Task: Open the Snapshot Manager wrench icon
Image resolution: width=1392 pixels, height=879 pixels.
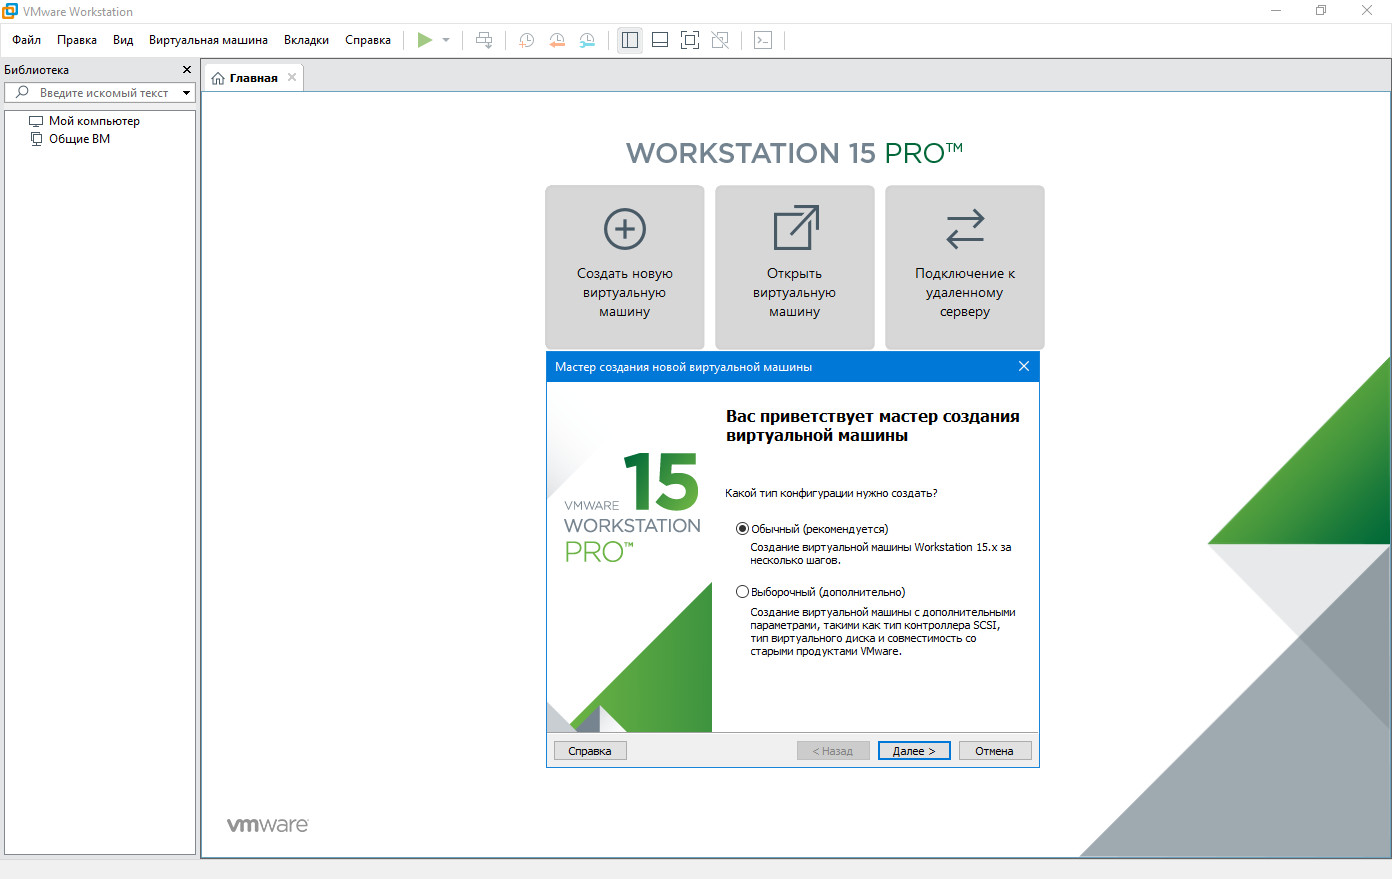Action: click(x=587, y=40)
